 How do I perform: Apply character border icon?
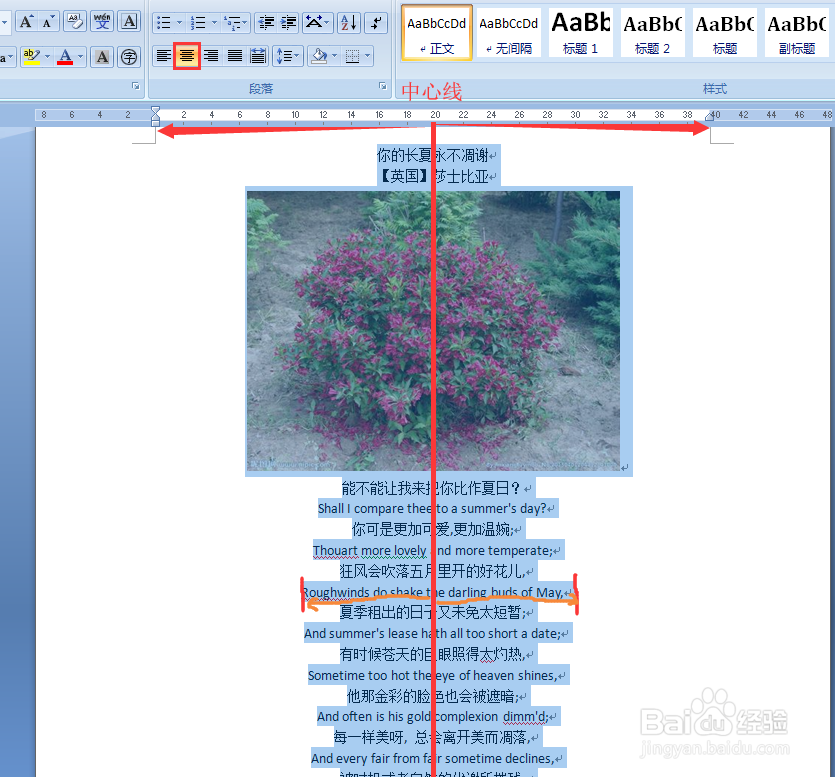click(x=129, y=22)
